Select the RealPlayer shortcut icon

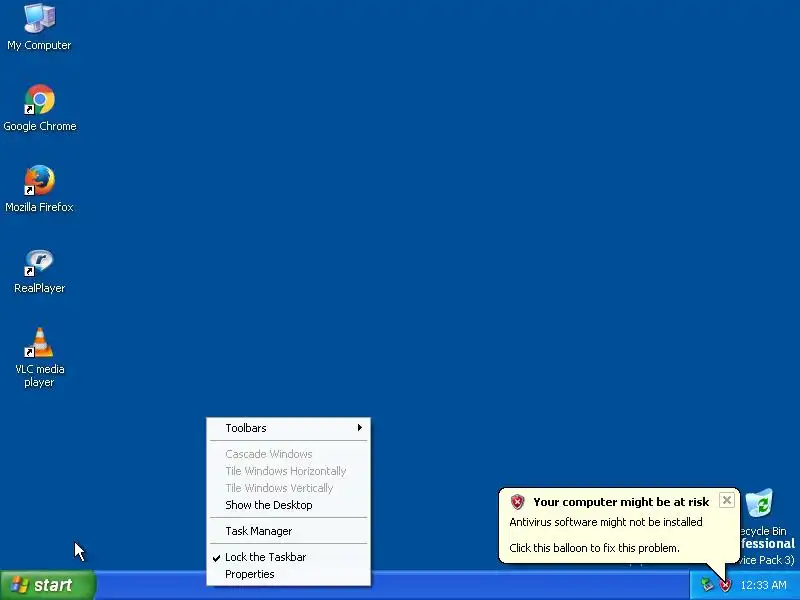pos(39,262)
